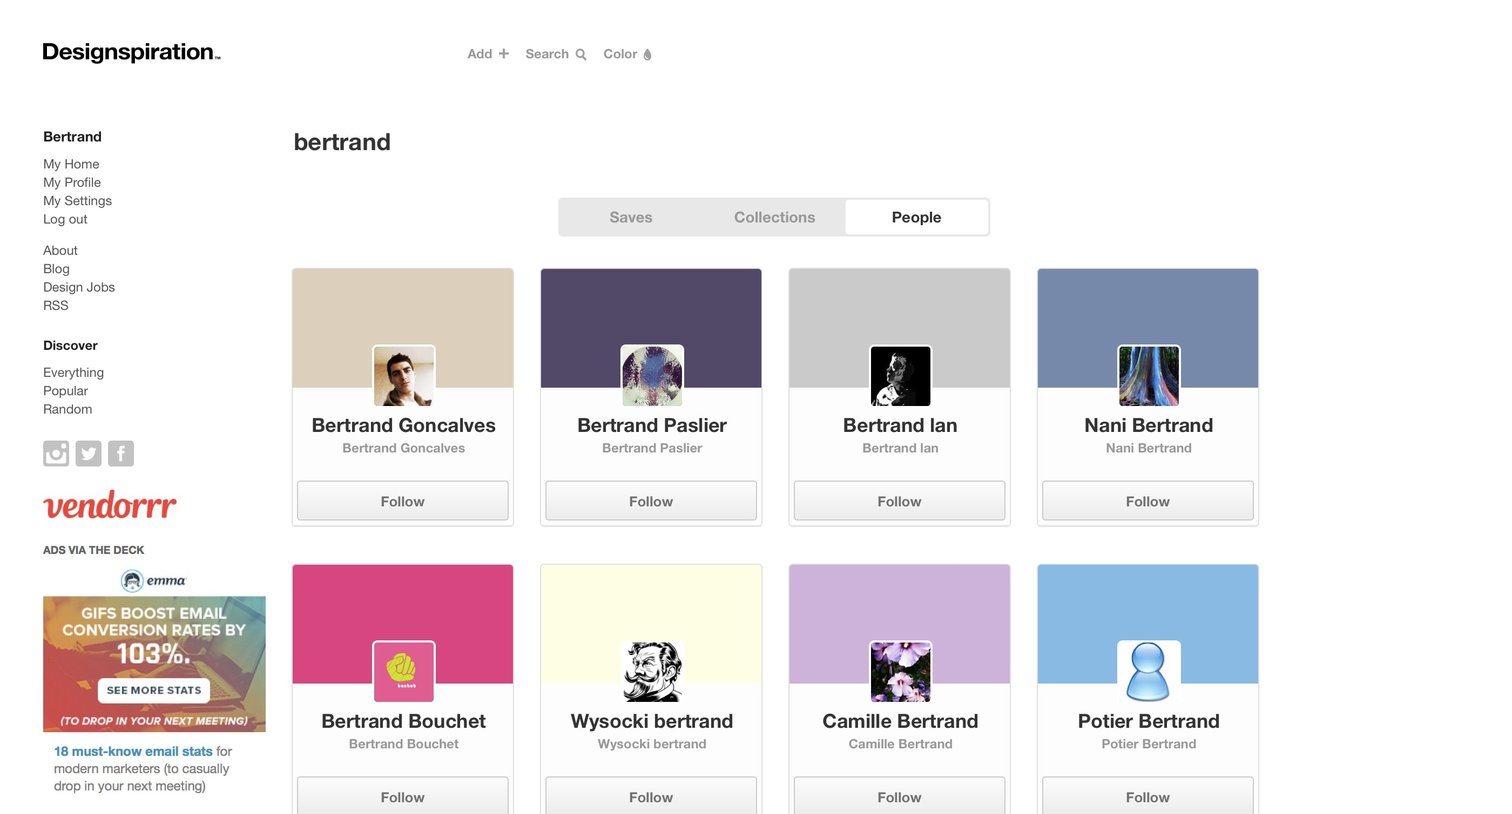This screenshot has width=1512, height=814.
Task: Open Random in Discover
Action: click(x=67, y=409)
